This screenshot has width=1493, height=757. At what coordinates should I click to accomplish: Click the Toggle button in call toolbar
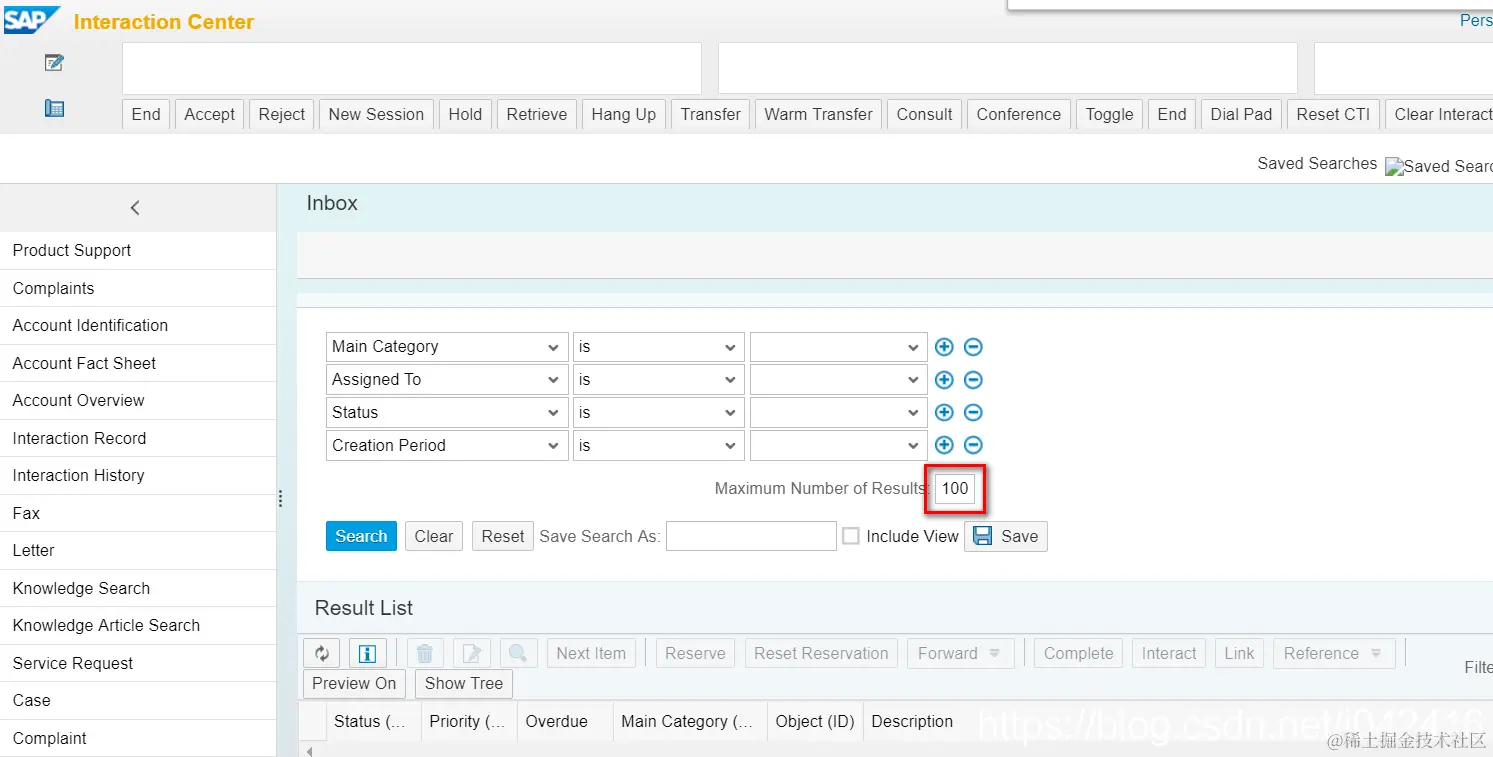click(x=1110, y=114)
